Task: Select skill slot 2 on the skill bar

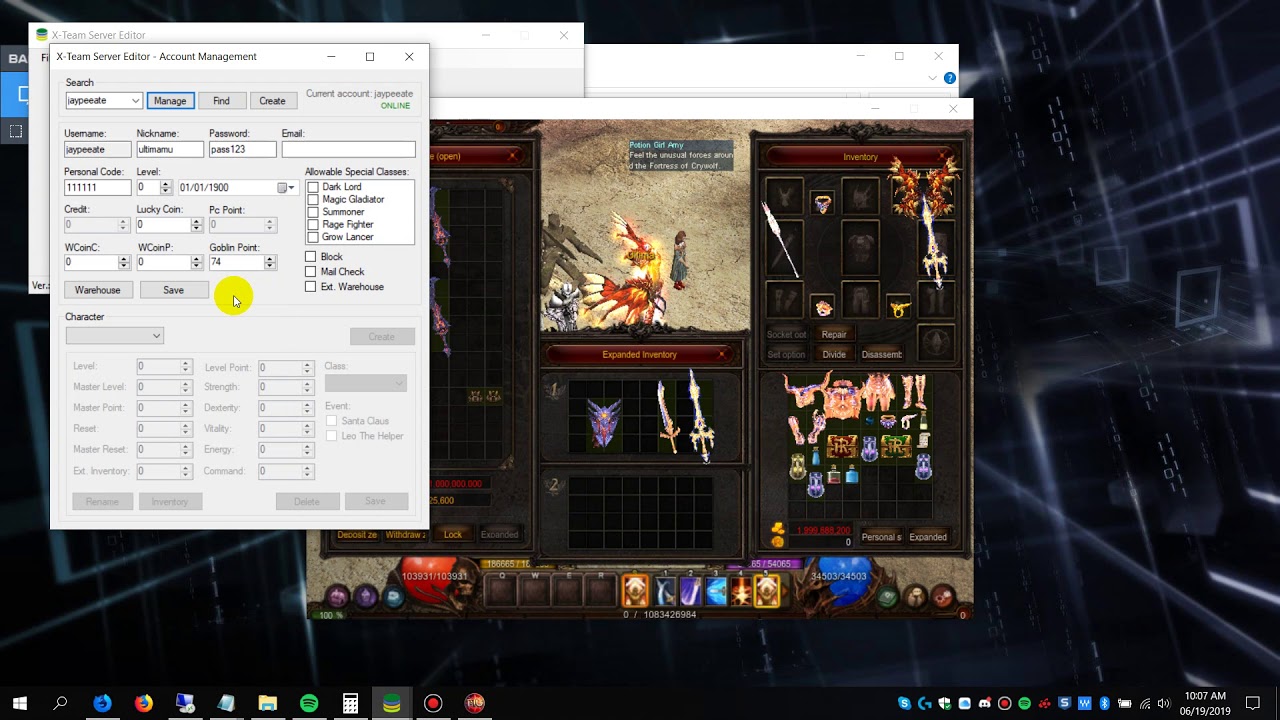Action: [691, 591]
